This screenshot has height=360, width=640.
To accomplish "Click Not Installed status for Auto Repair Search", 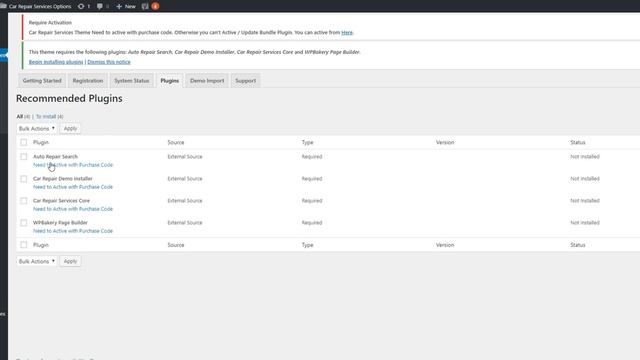I will coord(585,157).
